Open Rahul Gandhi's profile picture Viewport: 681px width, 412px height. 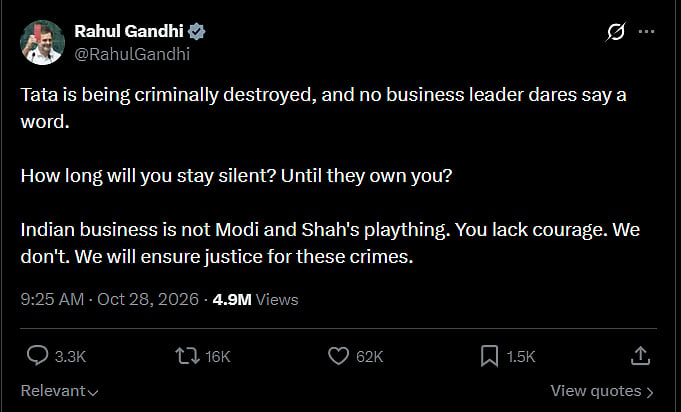[43, 43]
